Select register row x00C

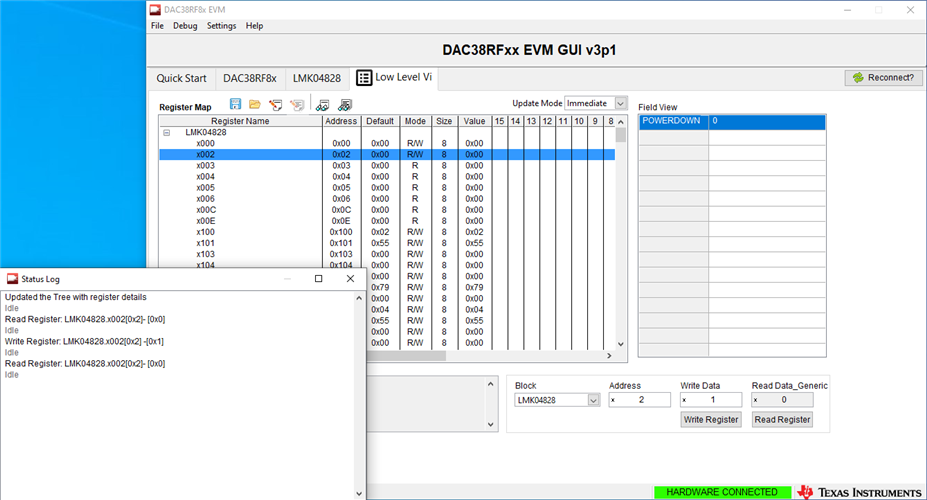[x=387, y=210]
